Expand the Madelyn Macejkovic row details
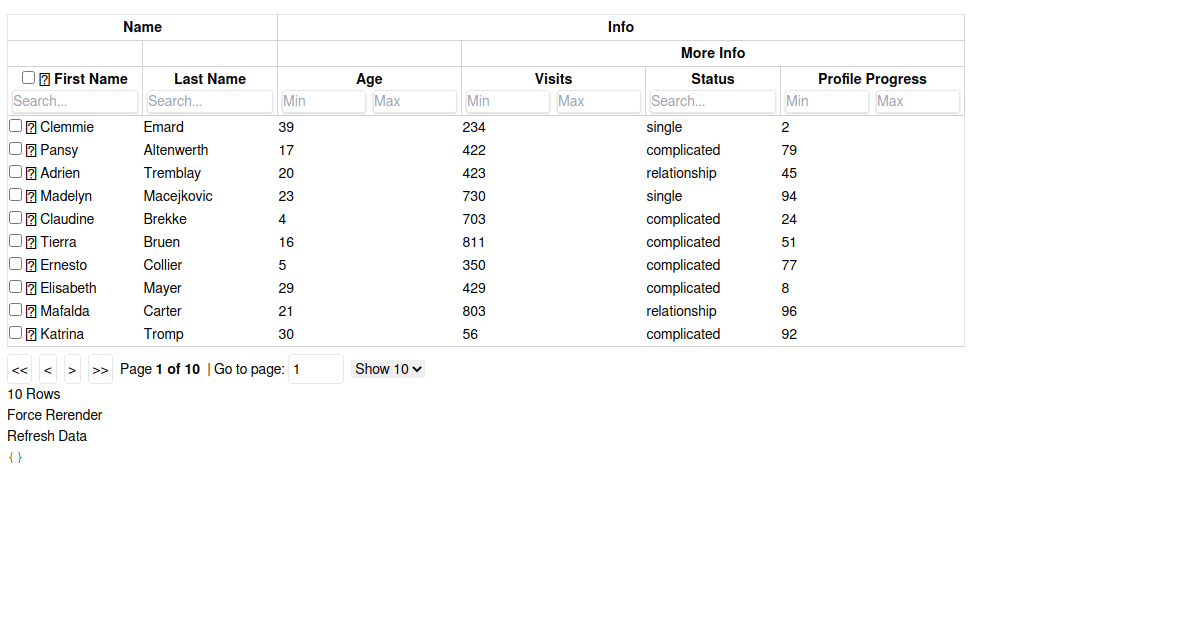 pyautogui.click(x=33, y=194)
